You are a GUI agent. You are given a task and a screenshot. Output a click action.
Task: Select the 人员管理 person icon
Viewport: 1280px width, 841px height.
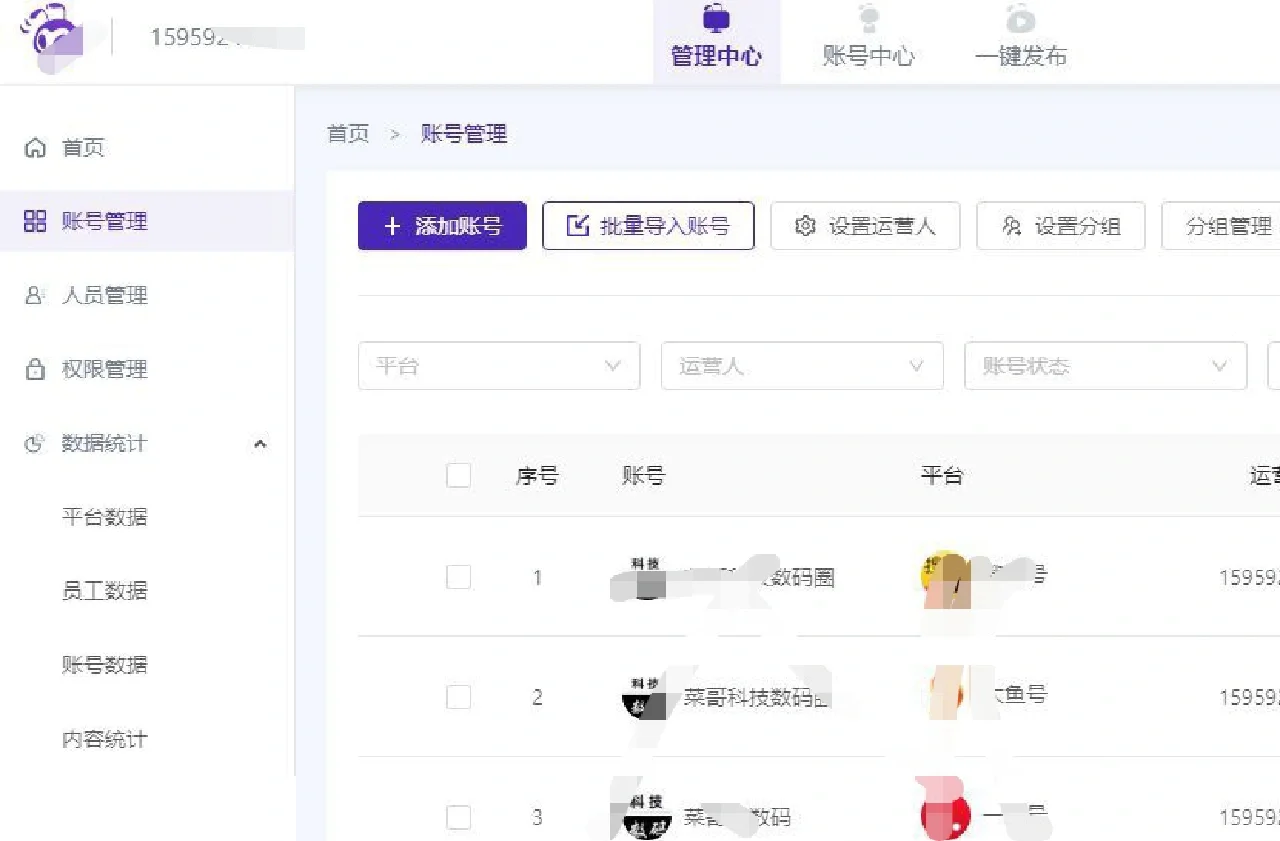coord(35,295)
